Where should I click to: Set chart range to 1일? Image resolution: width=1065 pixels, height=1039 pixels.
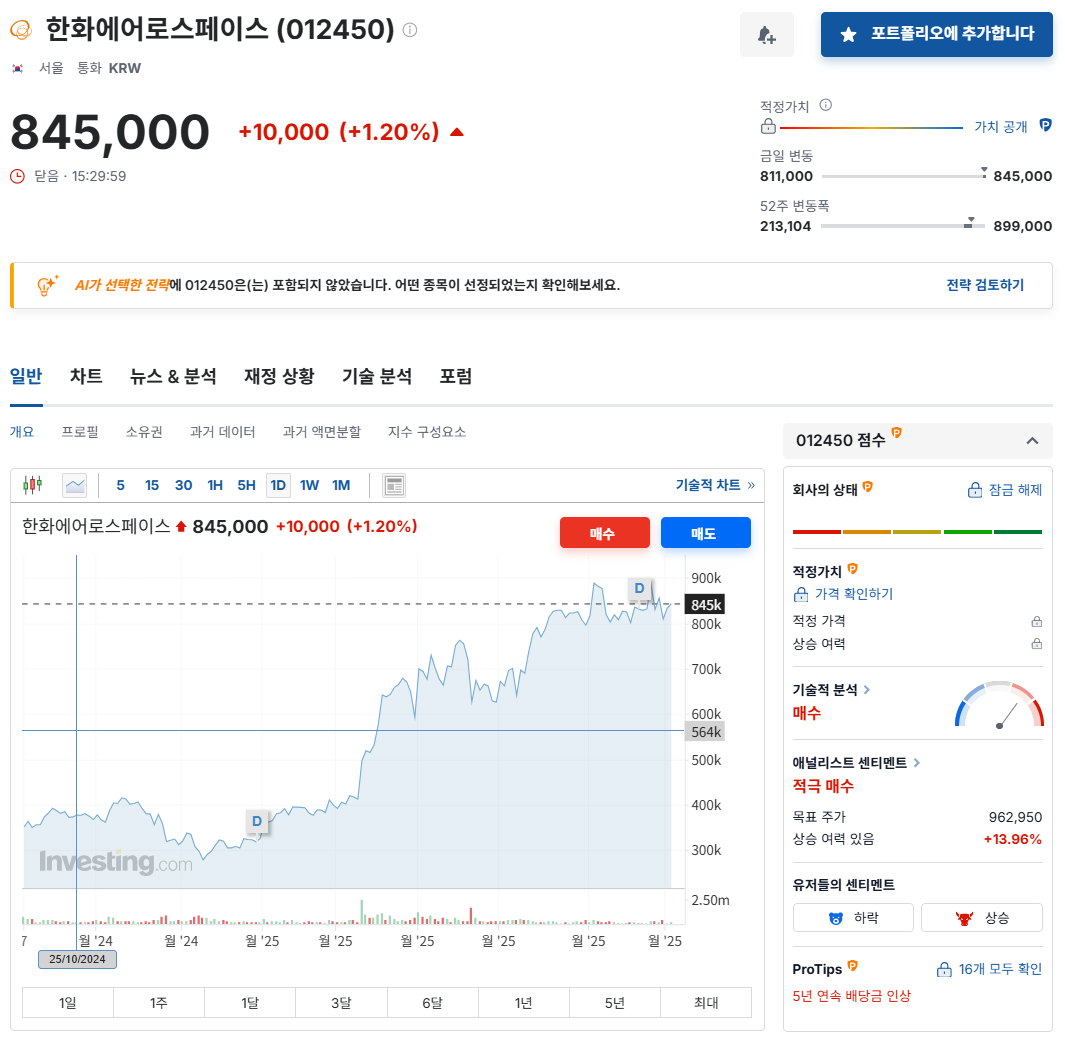67,1002
